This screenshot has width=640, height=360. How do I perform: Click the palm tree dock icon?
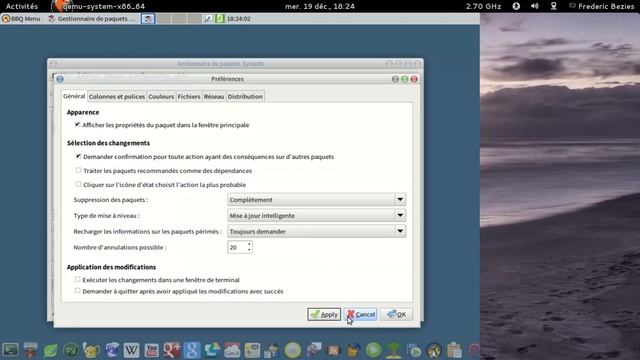coord(393,350)
